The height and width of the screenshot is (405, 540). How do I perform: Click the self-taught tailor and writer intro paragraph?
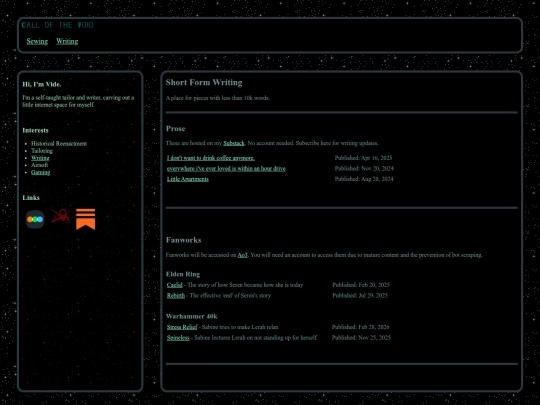tap(79, 102)
